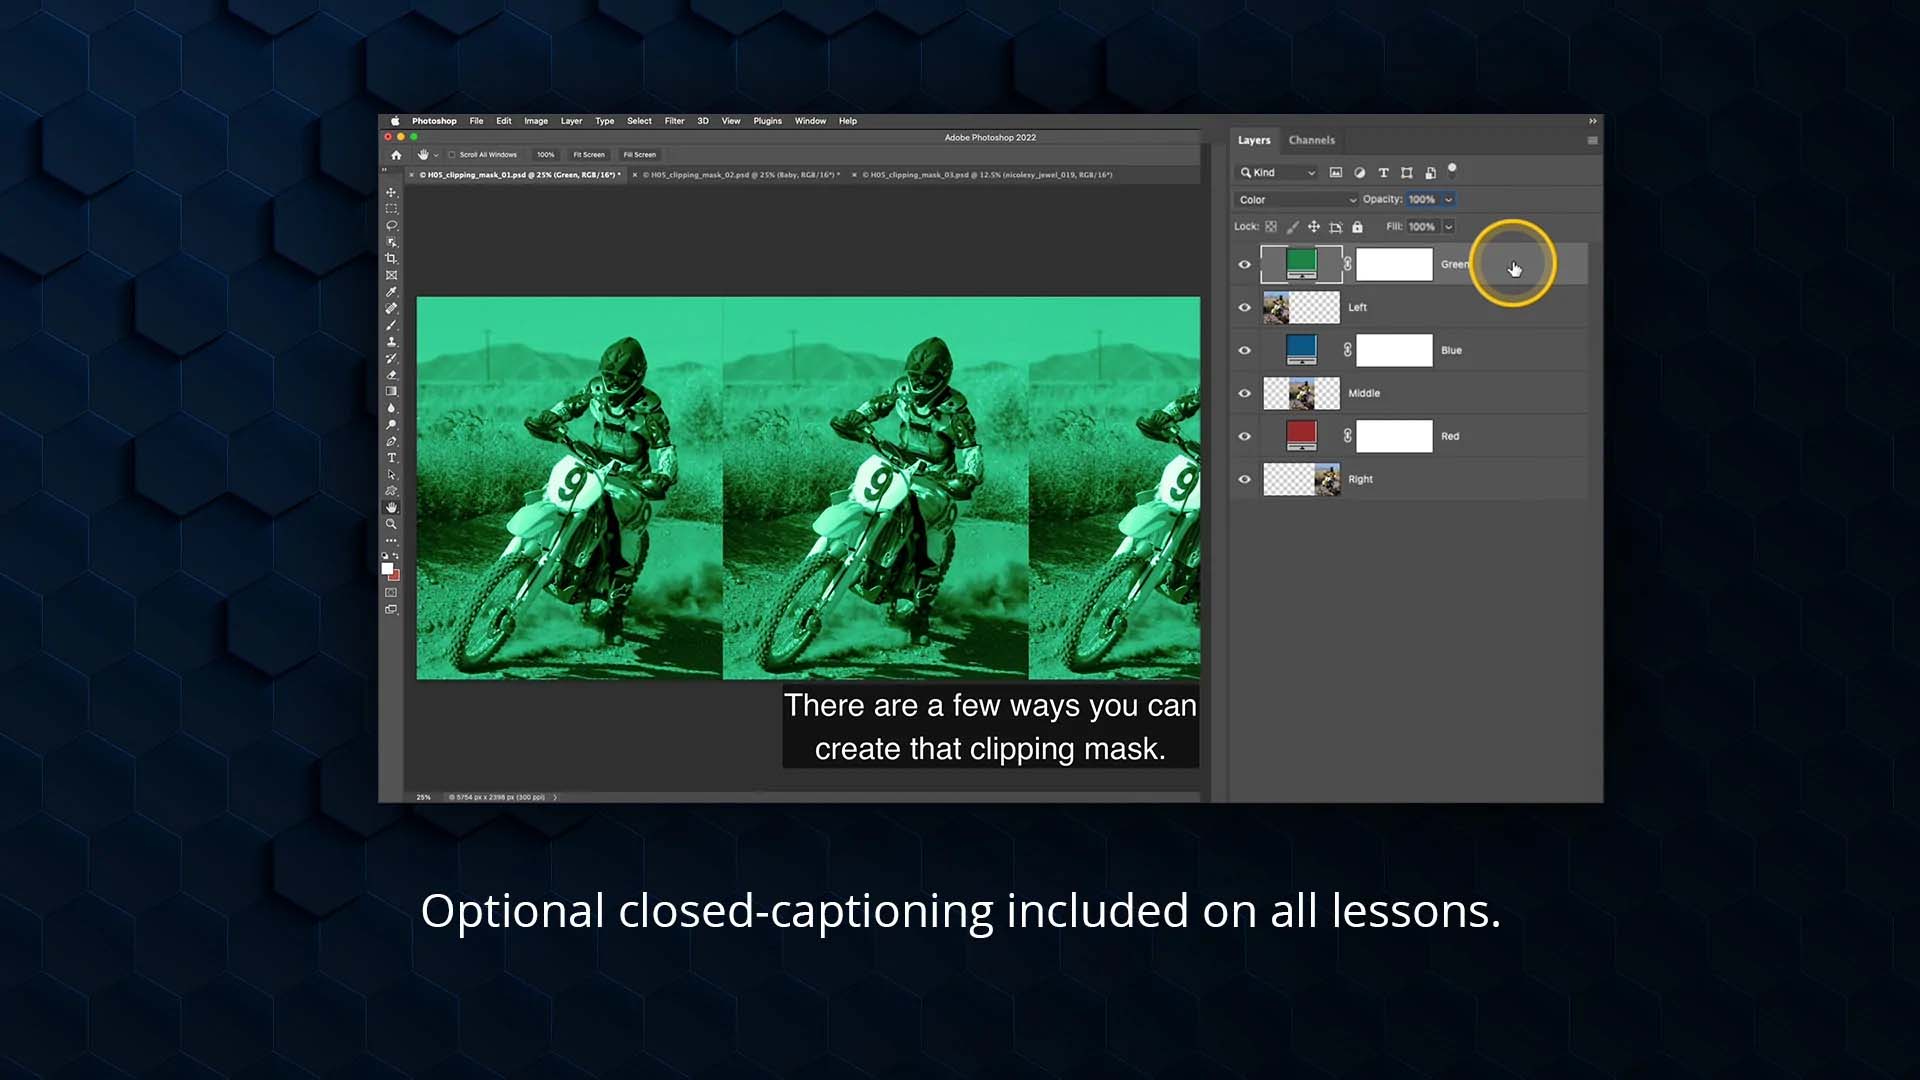Select the Eraser tool
This screenshot has width=1920, height=1080.
coord(391,375)
